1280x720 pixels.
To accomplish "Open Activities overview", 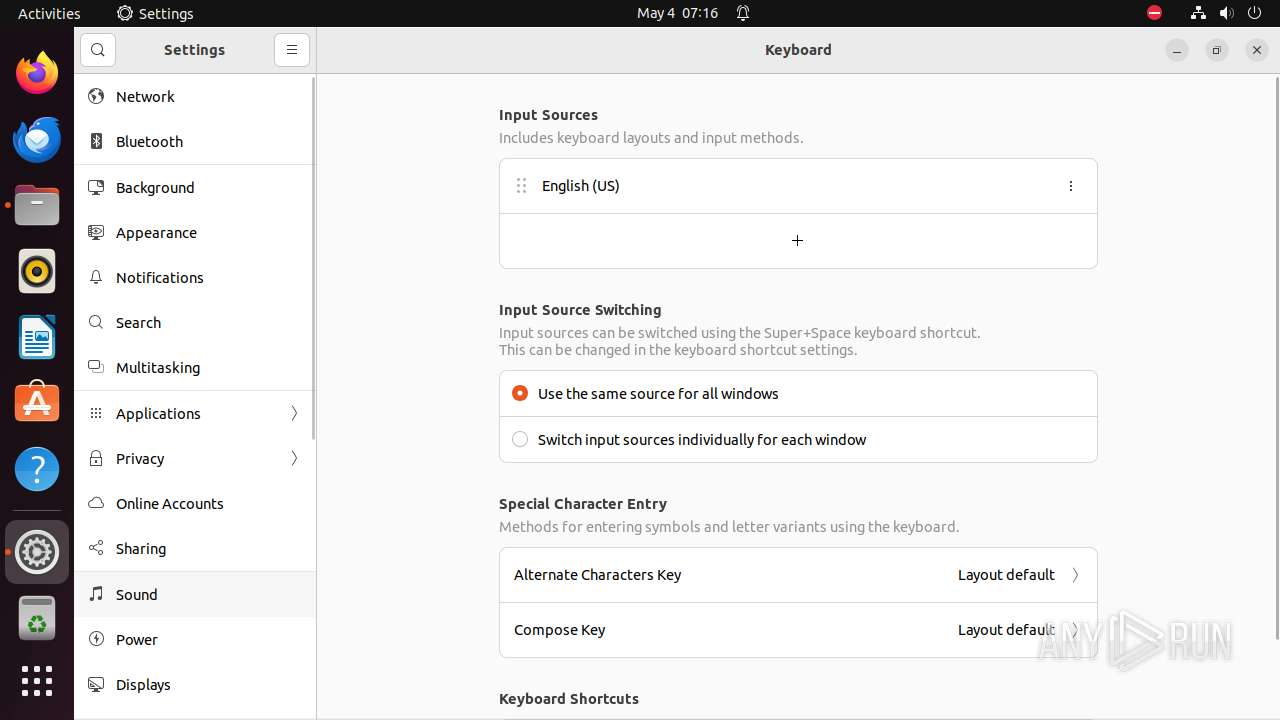I will [49, 13].
